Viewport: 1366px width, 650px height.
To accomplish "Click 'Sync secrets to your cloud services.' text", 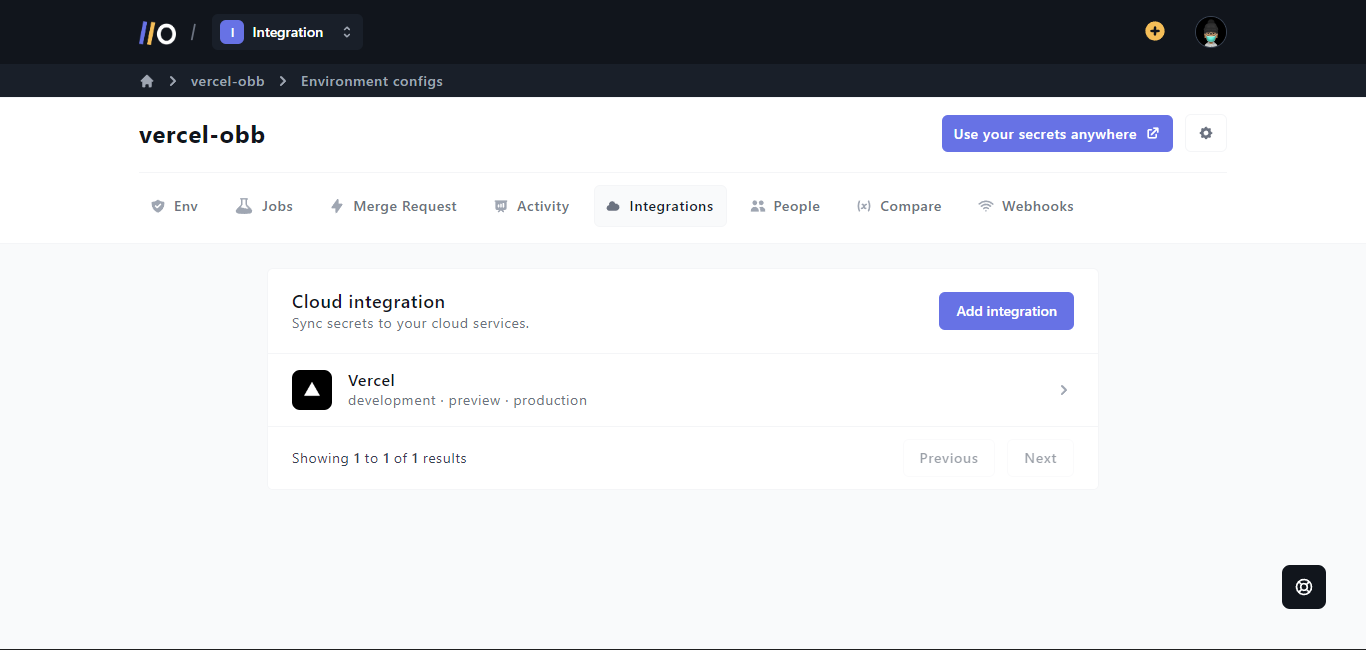I will (x=410, y=324).
